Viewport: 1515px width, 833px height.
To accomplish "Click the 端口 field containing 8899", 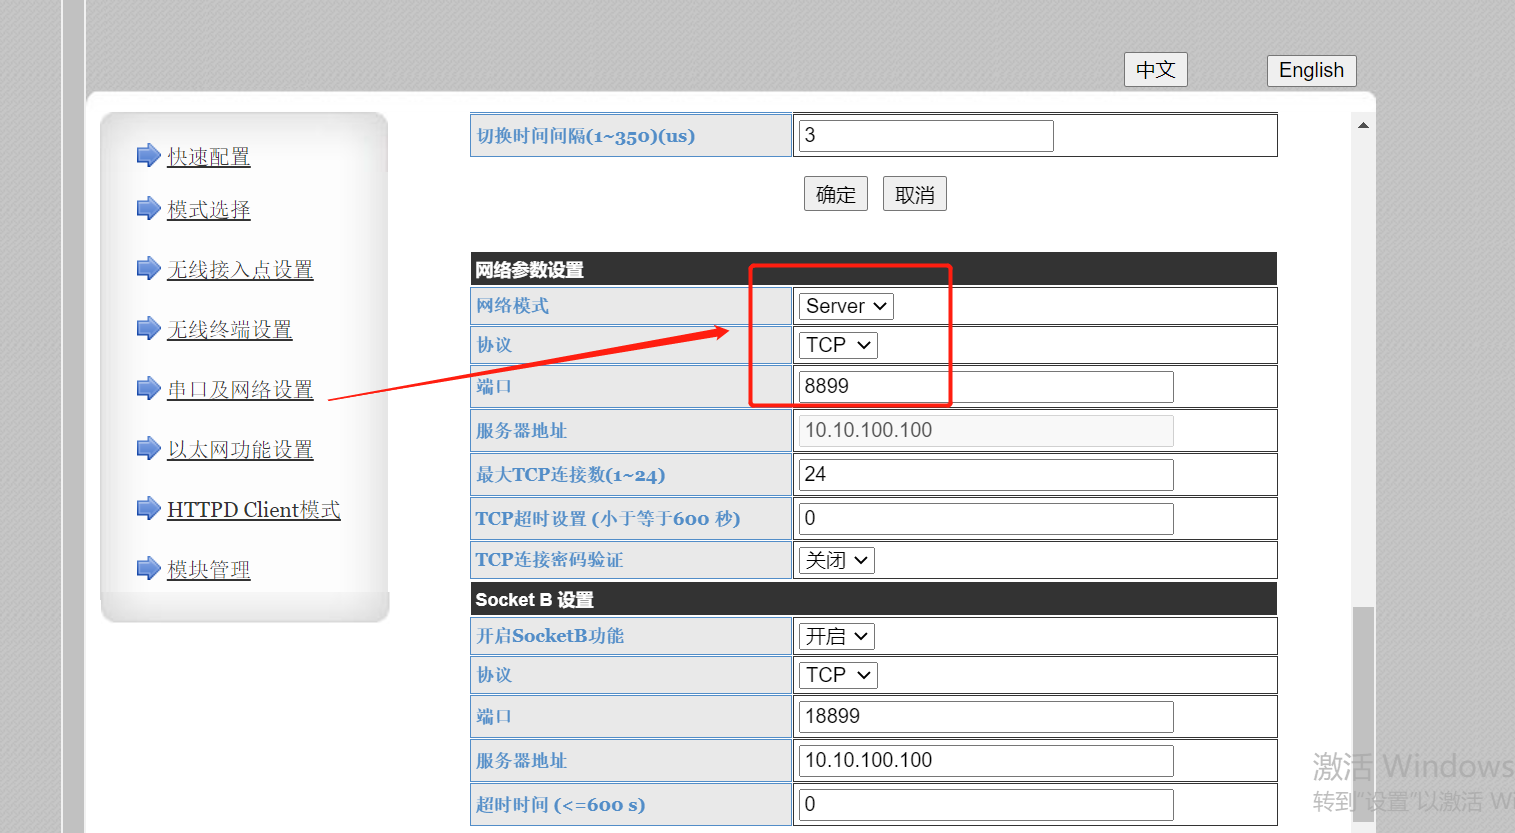I will coord(985,387).
